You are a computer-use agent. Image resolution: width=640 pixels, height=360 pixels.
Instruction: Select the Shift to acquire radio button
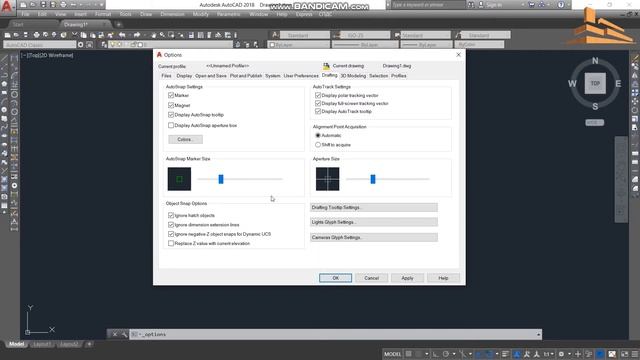(318, 145)
